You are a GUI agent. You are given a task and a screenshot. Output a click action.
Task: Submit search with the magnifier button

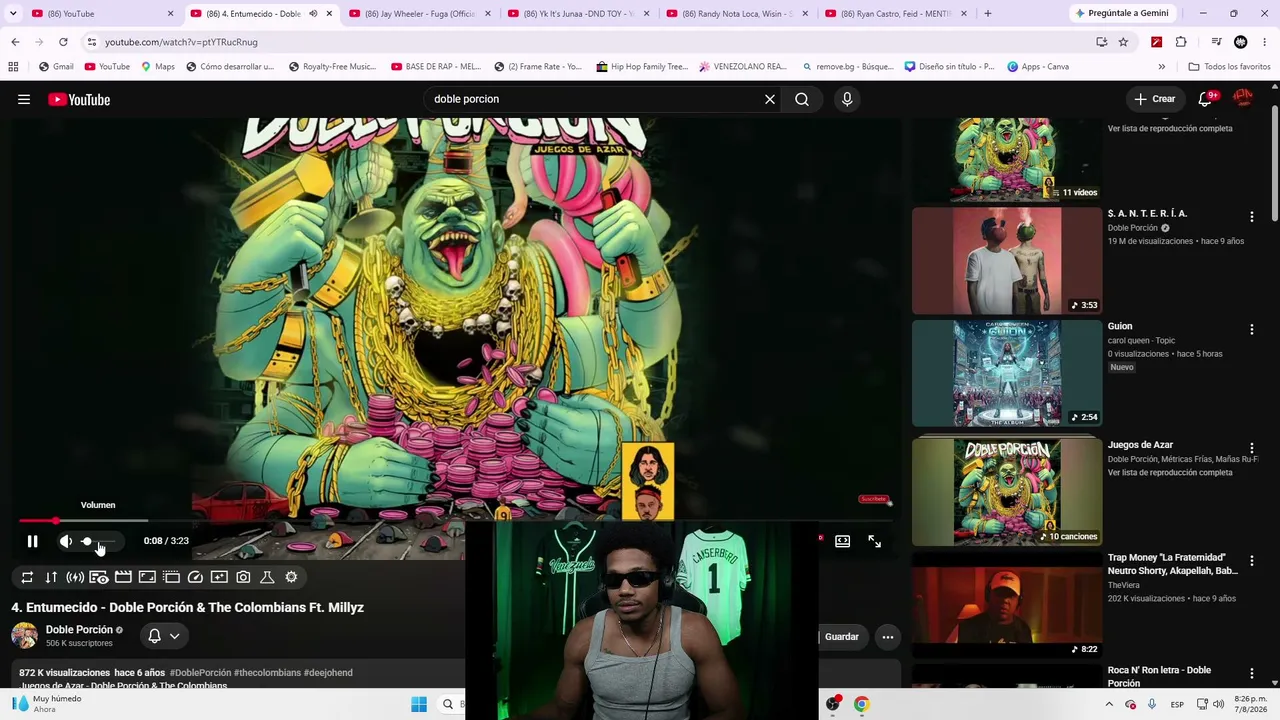click(x=802, y=99)
